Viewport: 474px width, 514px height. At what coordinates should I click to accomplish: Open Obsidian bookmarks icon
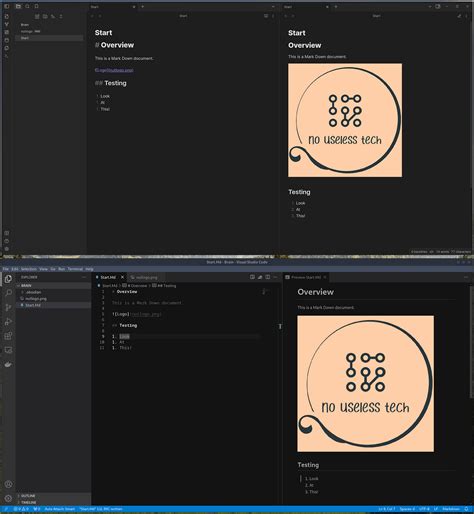36,6
